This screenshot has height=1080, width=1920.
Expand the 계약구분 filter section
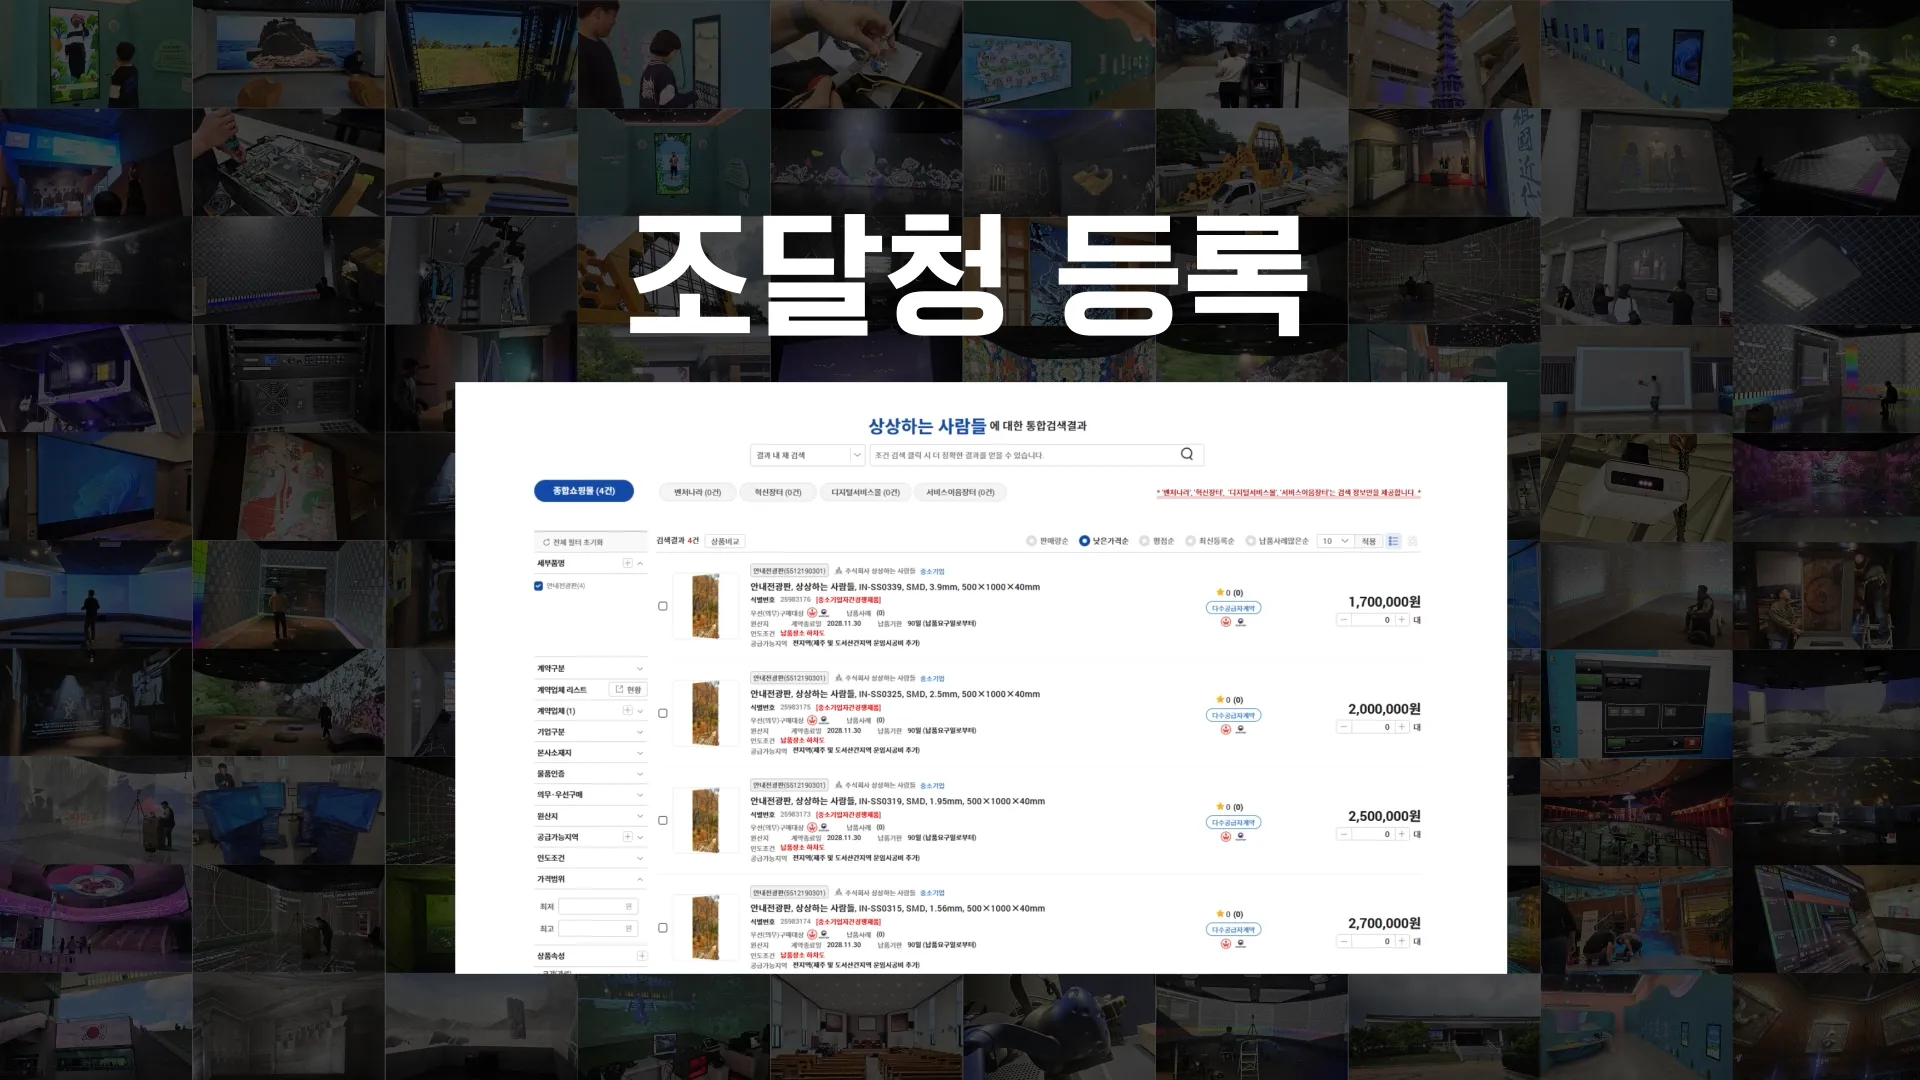coord(591,668)
